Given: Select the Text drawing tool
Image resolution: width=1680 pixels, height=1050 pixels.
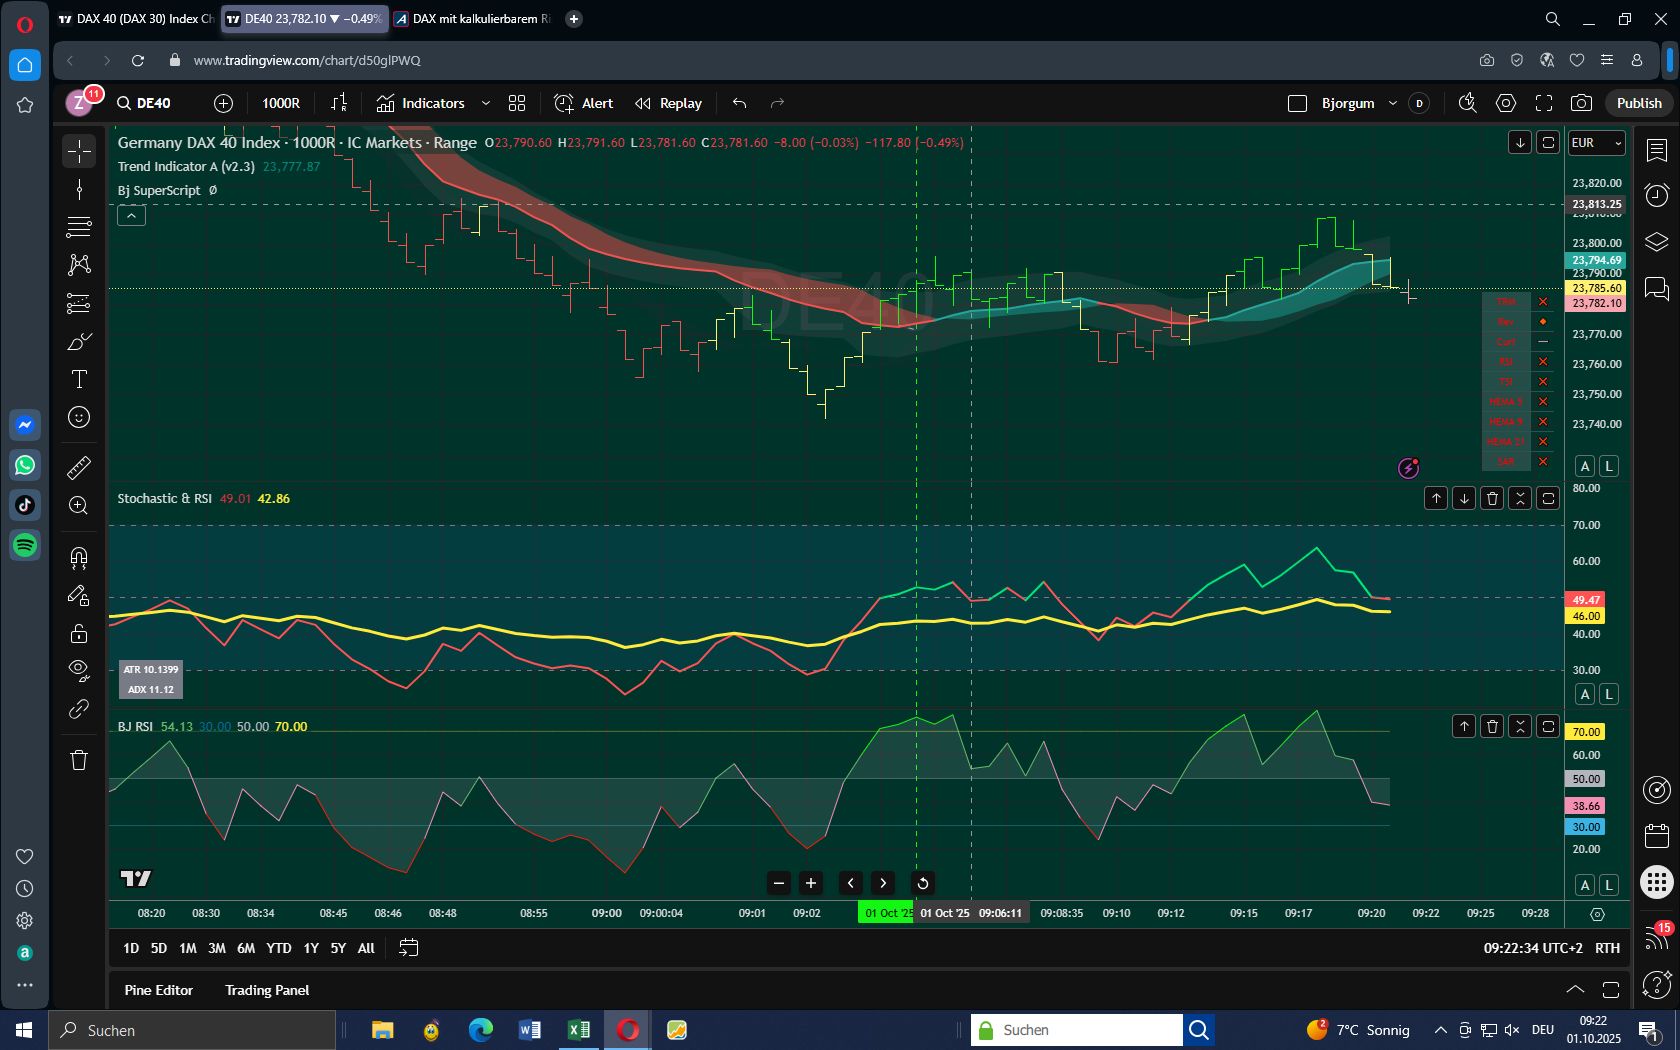Looking at the screenshot, I should 78,380.
